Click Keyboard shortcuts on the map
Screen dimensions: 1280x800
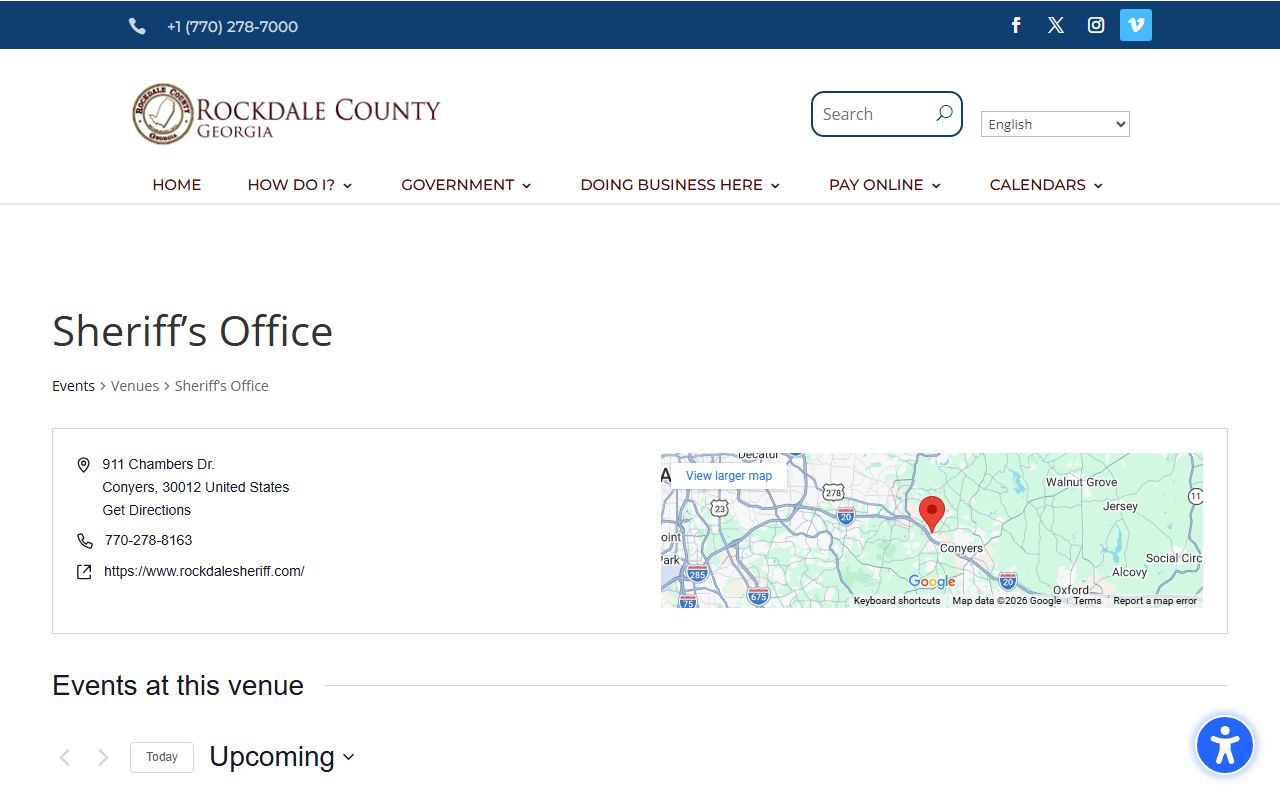[x=897, y=601]
